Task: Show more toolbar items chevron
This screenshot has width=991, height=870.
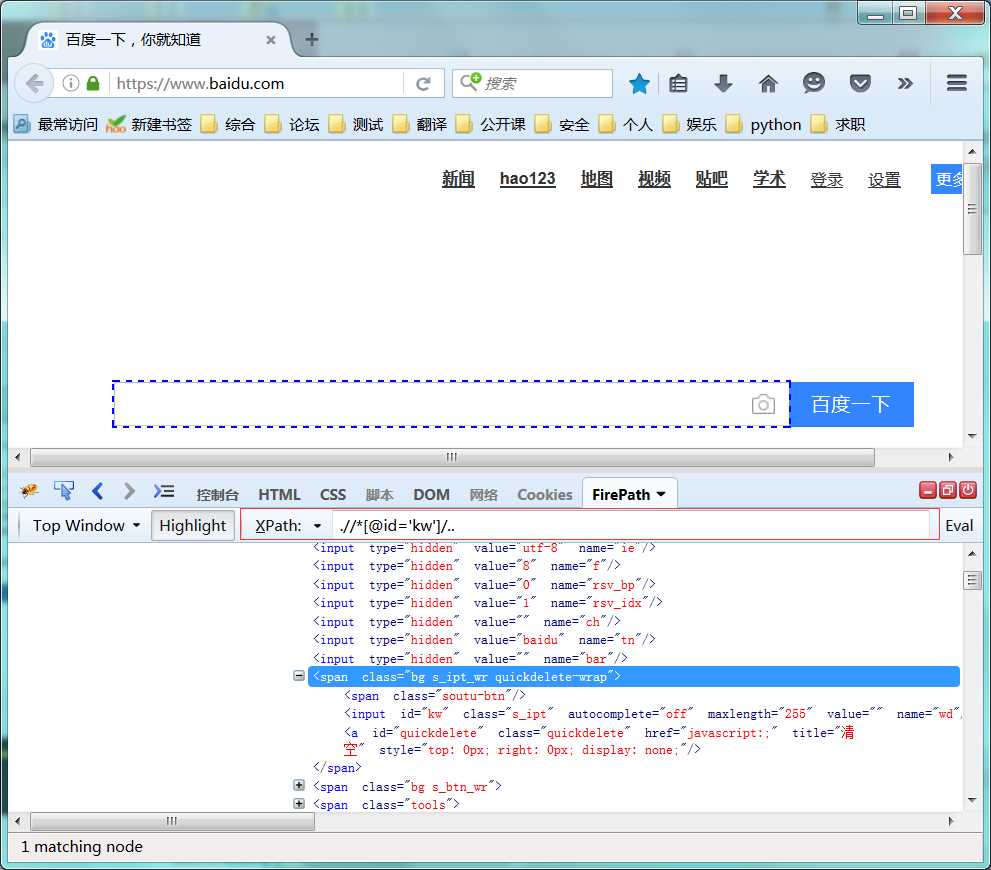Action: pyautogui.click(x=905, y=83)
